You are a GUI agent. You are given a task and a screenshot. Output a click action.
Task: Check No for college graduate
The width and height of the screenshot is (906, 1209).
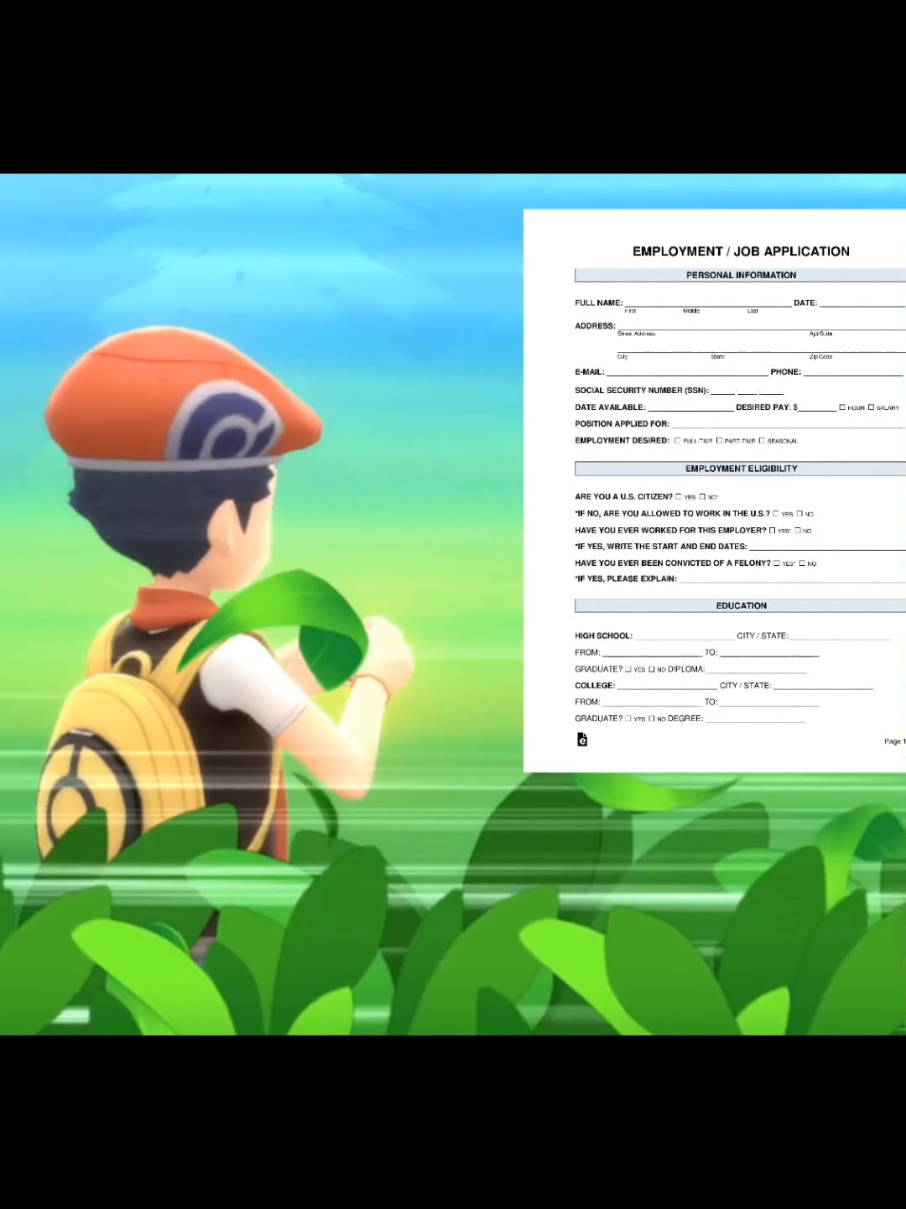click(651, 718)
